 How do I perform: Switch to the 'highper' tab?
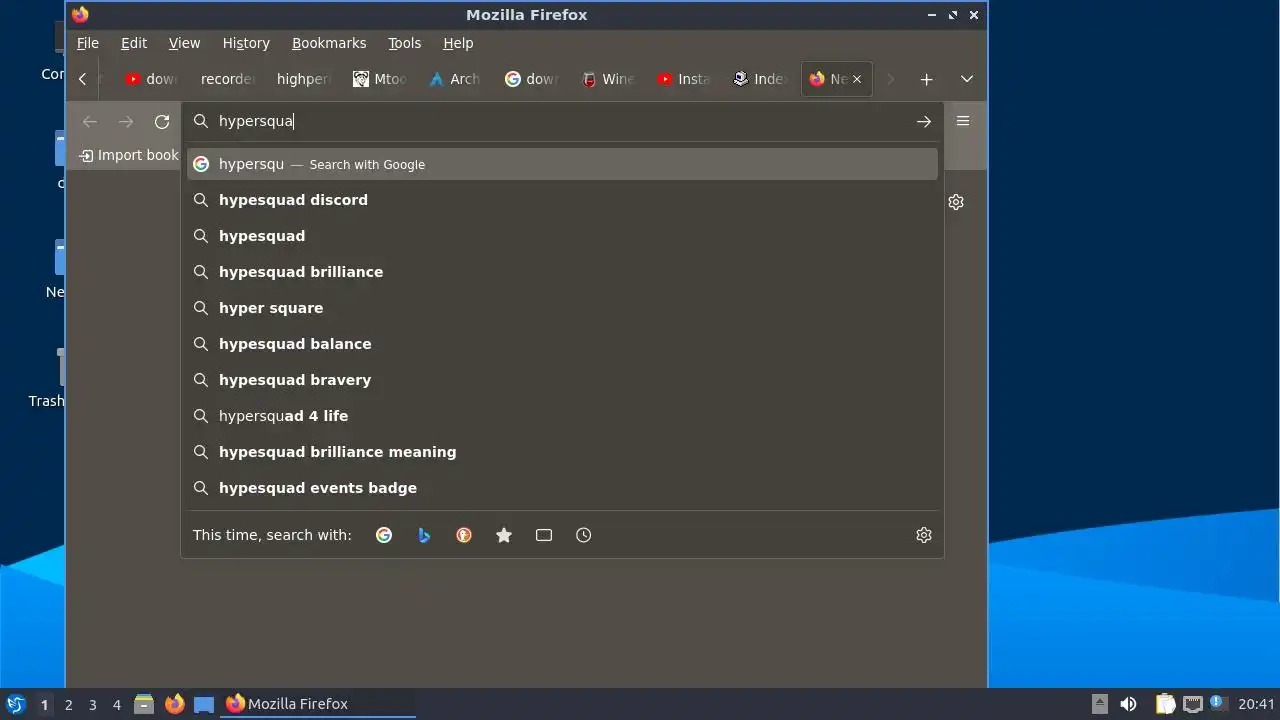click(x=302, y=79)
